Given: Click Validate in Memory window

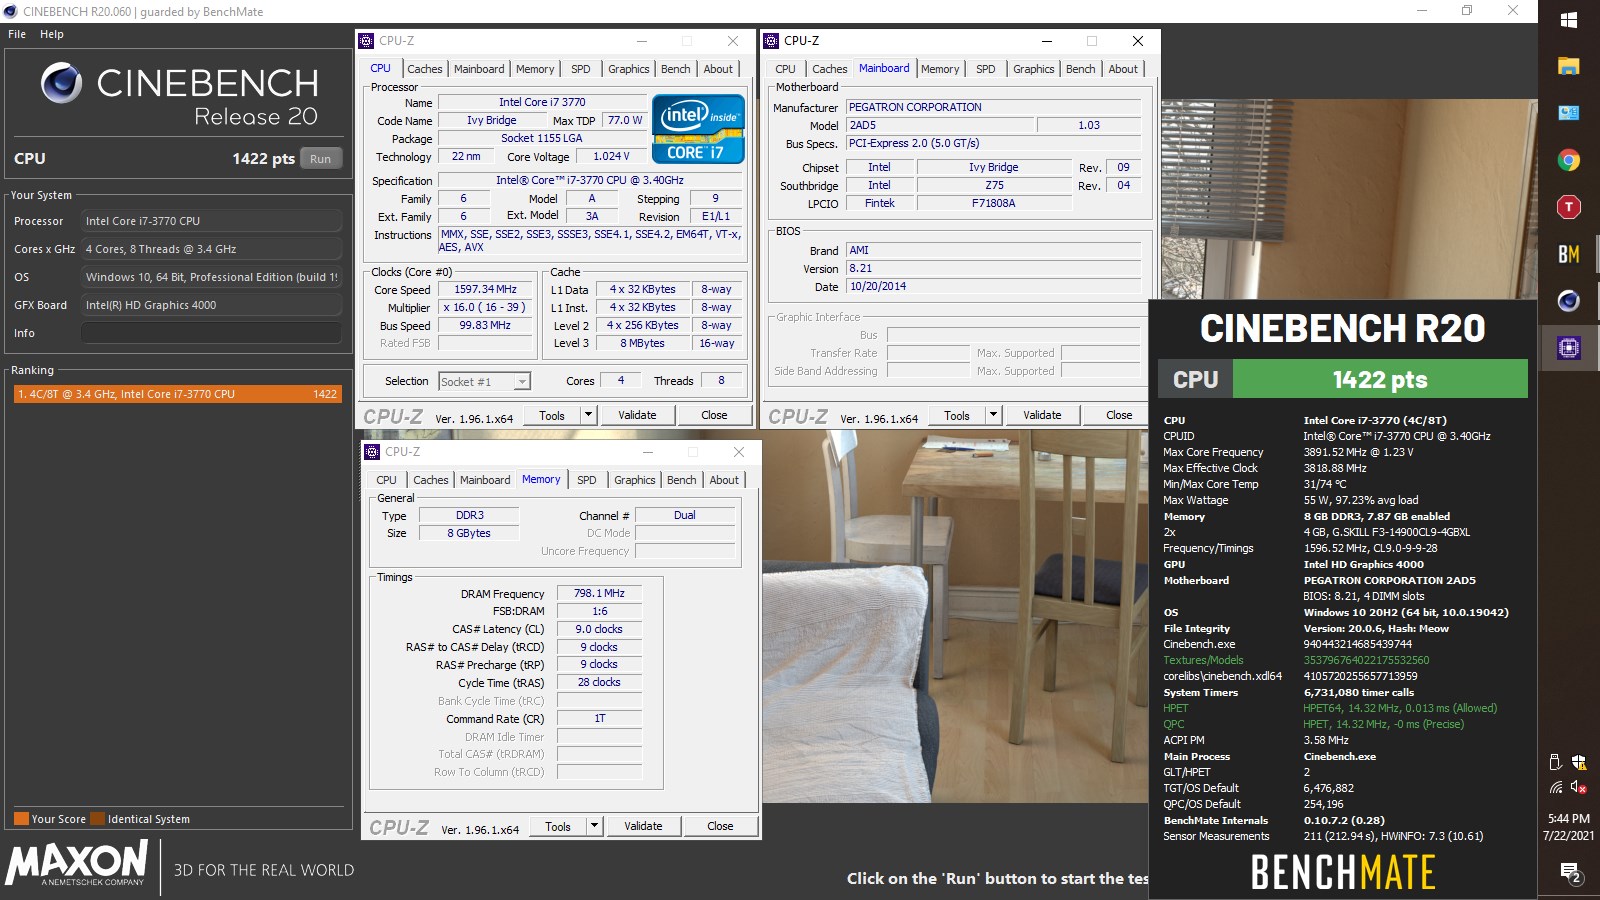Looking at the screenshot, I should coord(643,826).
